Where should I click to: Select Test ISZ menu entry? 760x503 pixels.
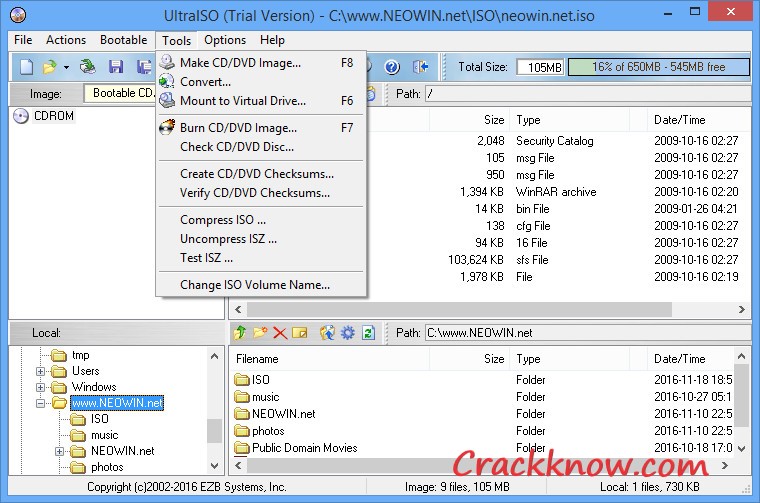click(x=261, y=258)
